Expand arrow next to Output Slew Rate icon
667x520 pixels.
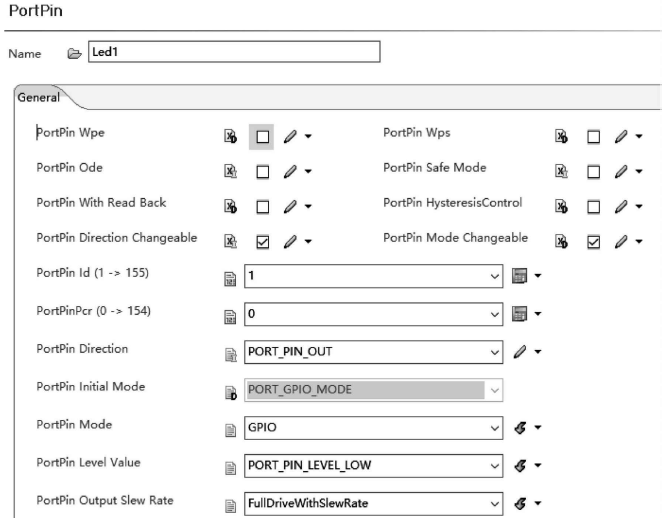(x=538, y=503)
